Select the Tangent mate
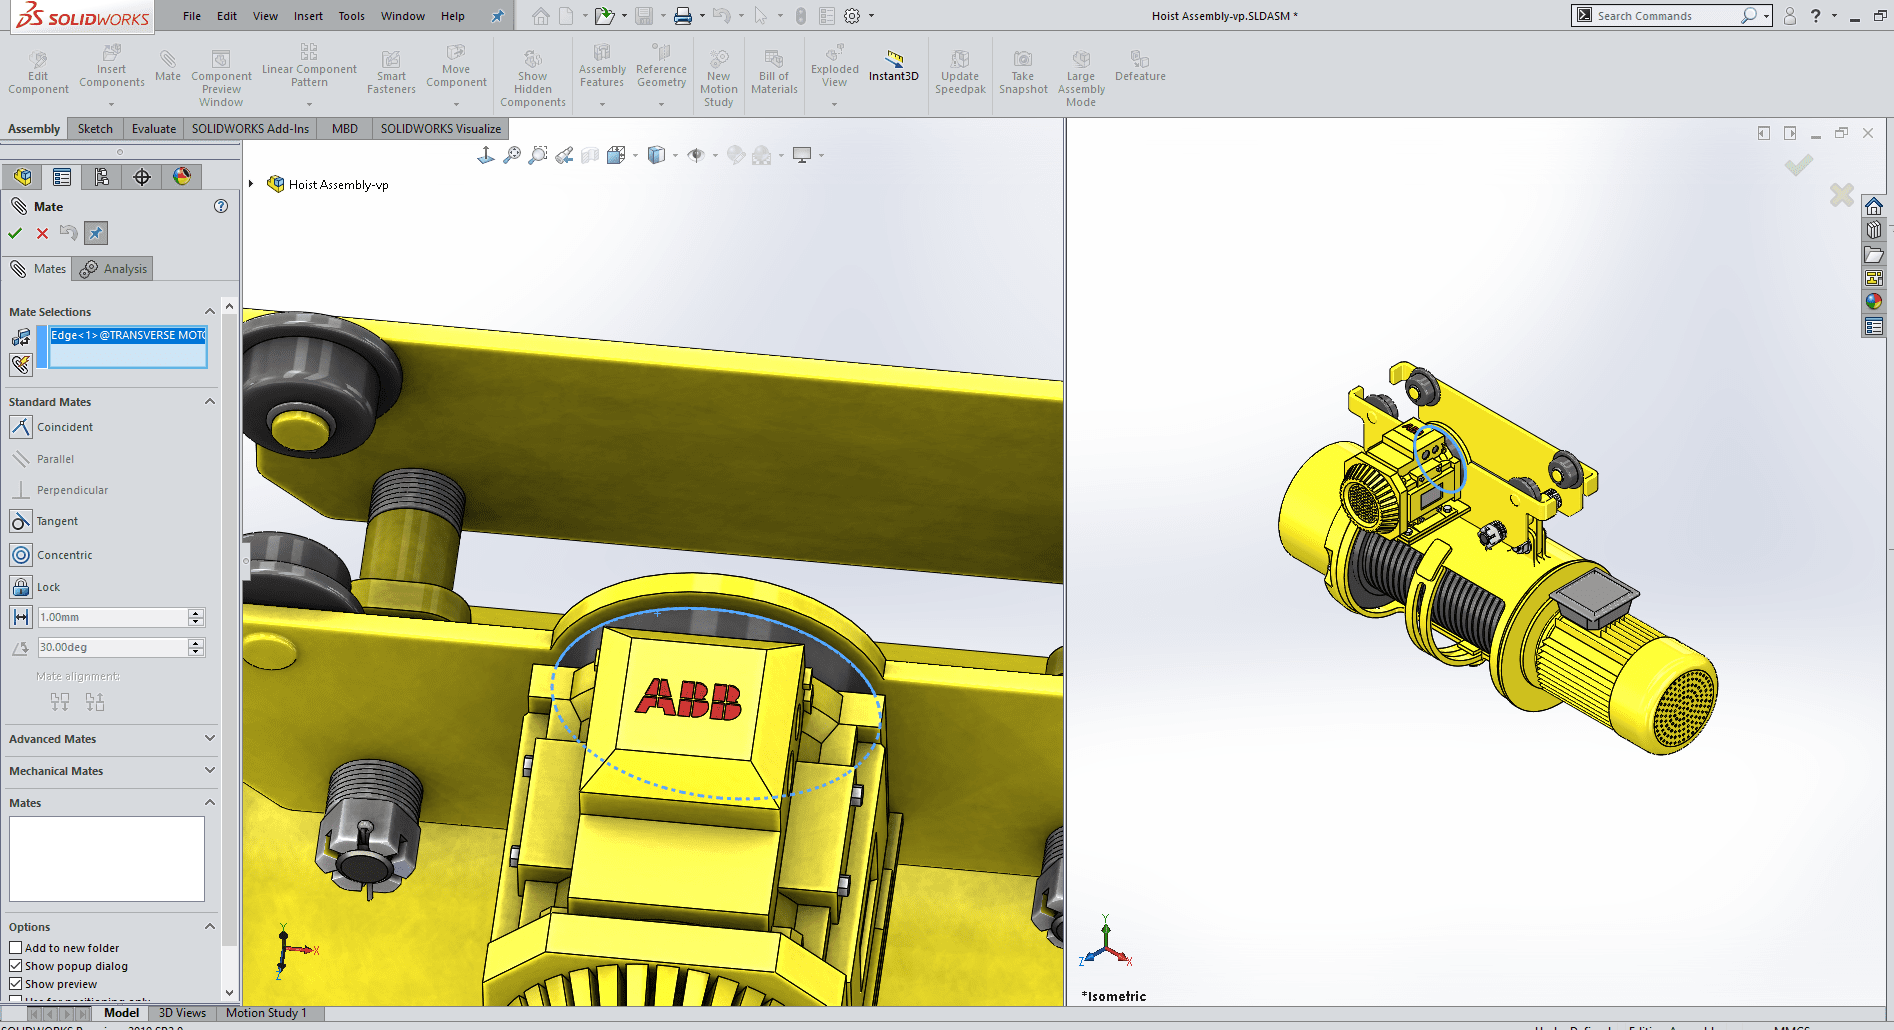The image size is (1894, 1030). (21, 521)
